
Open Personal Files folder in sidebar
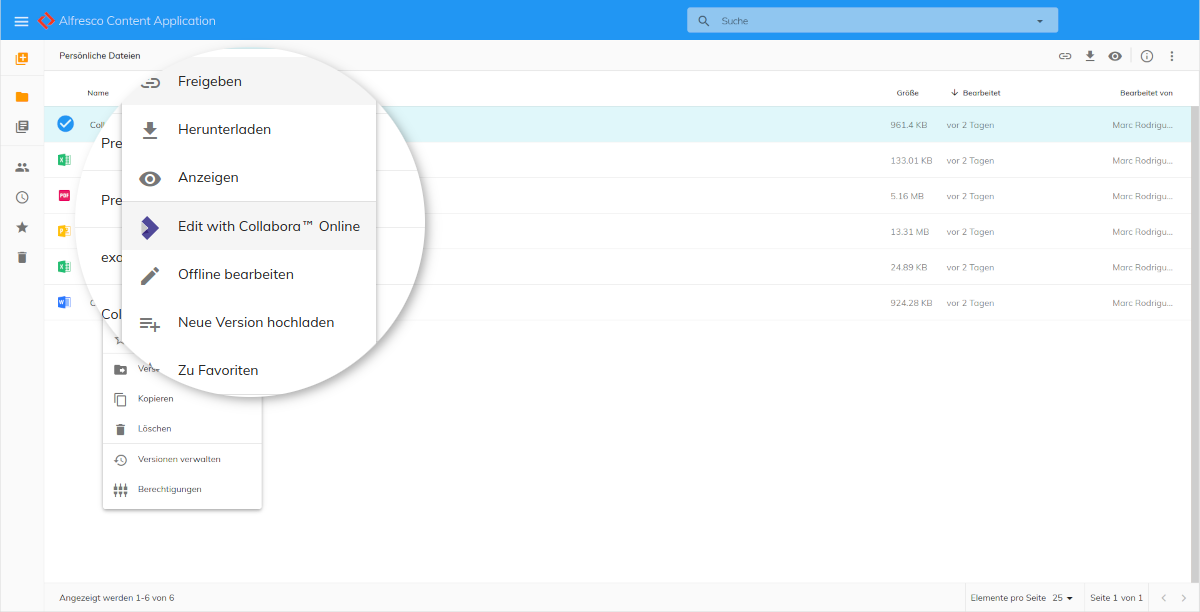[x=22, y=97]
